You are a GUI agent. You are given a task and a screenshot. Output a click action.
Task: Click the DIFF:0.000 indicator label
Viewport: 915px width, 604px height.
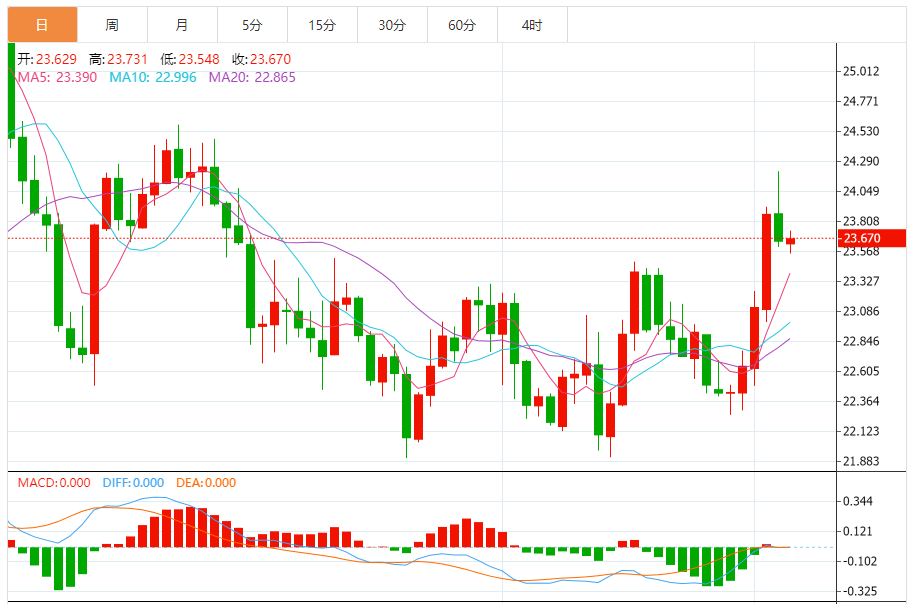click(133, 483)
